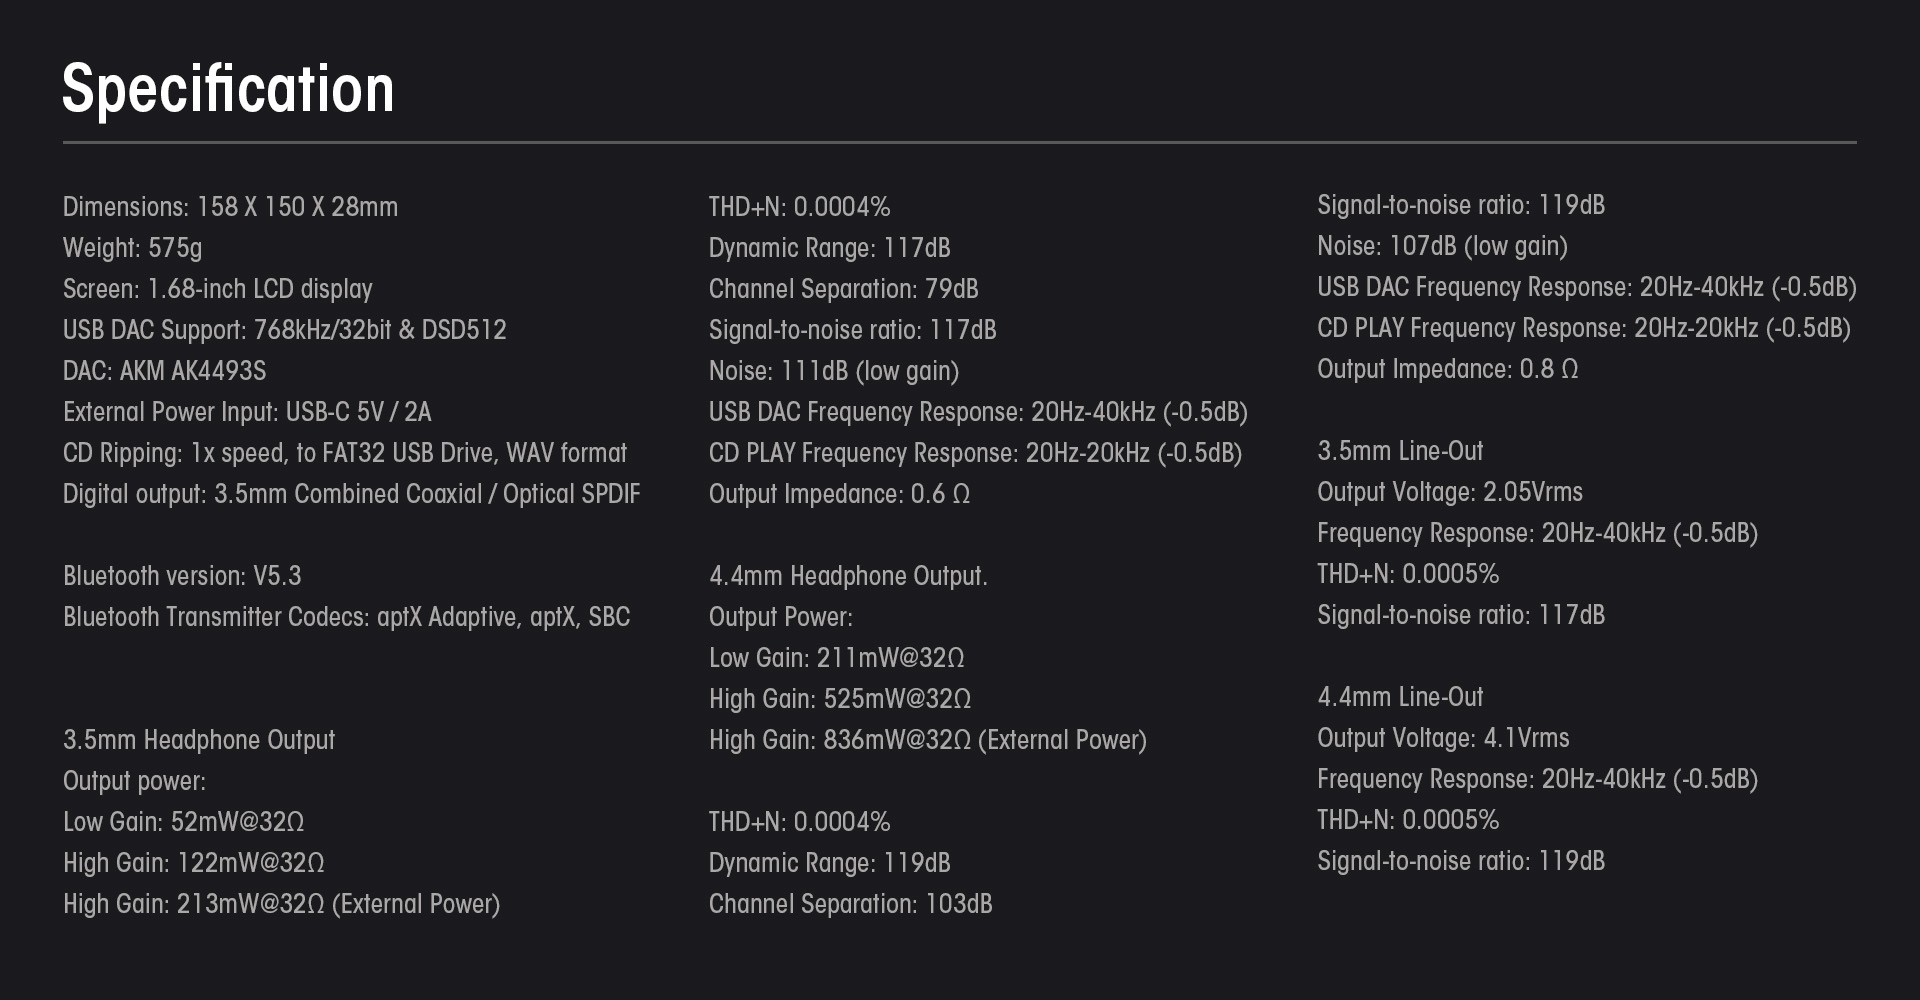Click the DAC AKM AK4493S entry
This screenshot has height=1000, width=1920.
click(164, 371)
